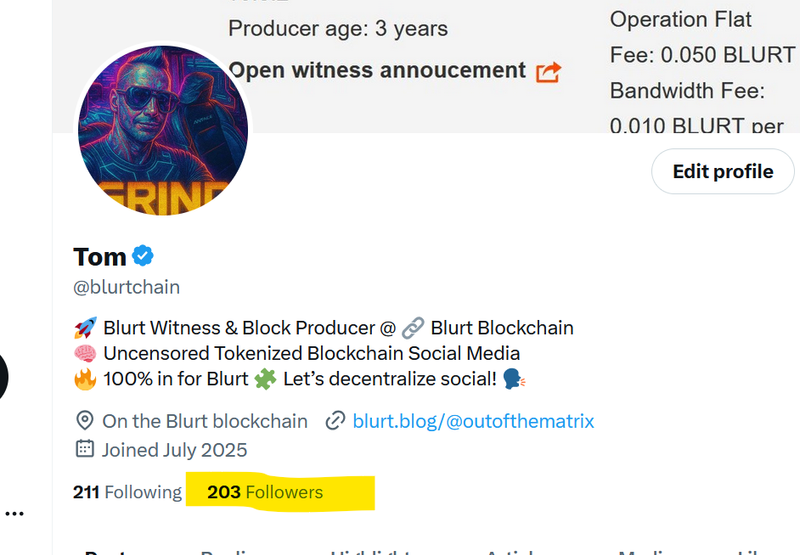Viewport: 800px width, 555px height.
Task: Click the @blurtchain handle
Action: pos(127,287)
